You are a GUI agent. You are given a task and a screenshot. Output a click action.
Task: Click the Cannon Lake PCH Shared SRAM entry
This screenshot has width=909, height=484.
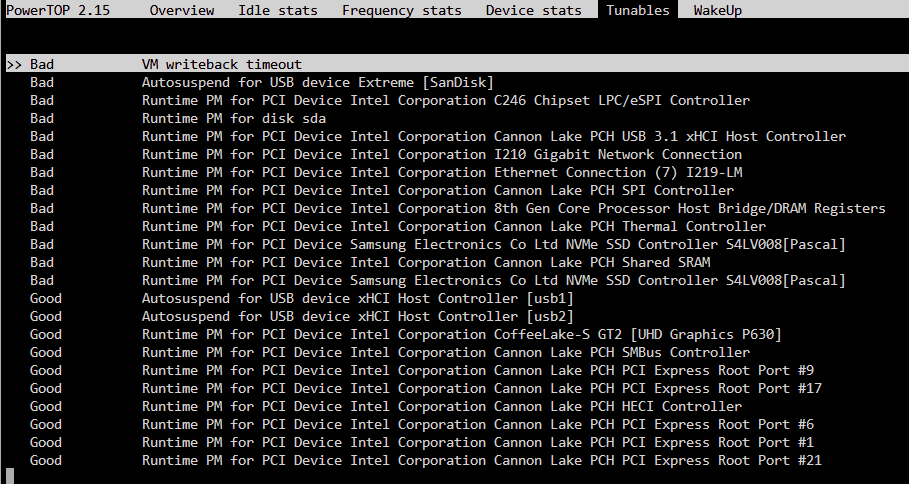425,262
